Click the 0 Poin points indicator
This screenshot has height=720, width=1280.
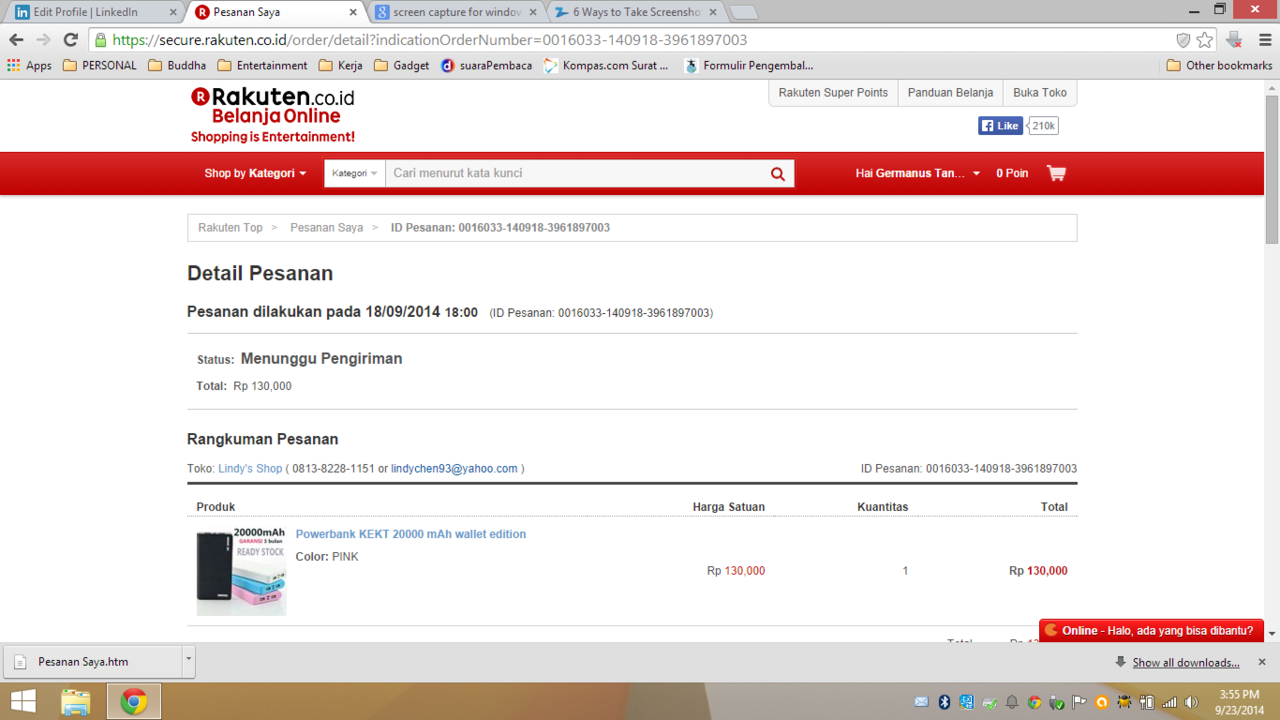click(x=1012, y=173)
